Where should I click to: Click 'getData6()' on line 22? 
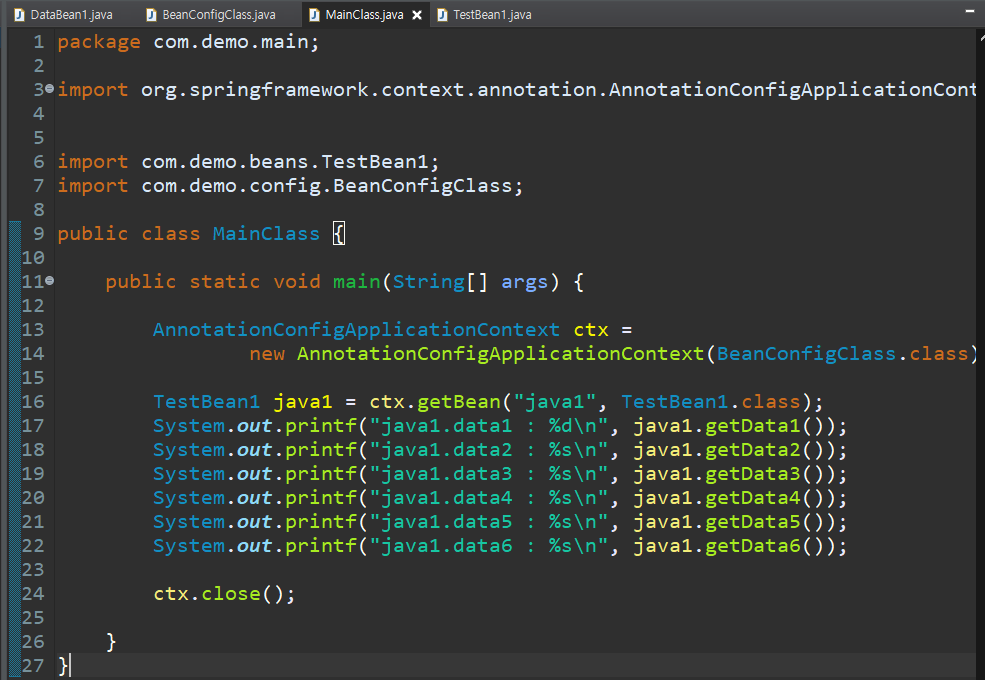coord(765,546)
